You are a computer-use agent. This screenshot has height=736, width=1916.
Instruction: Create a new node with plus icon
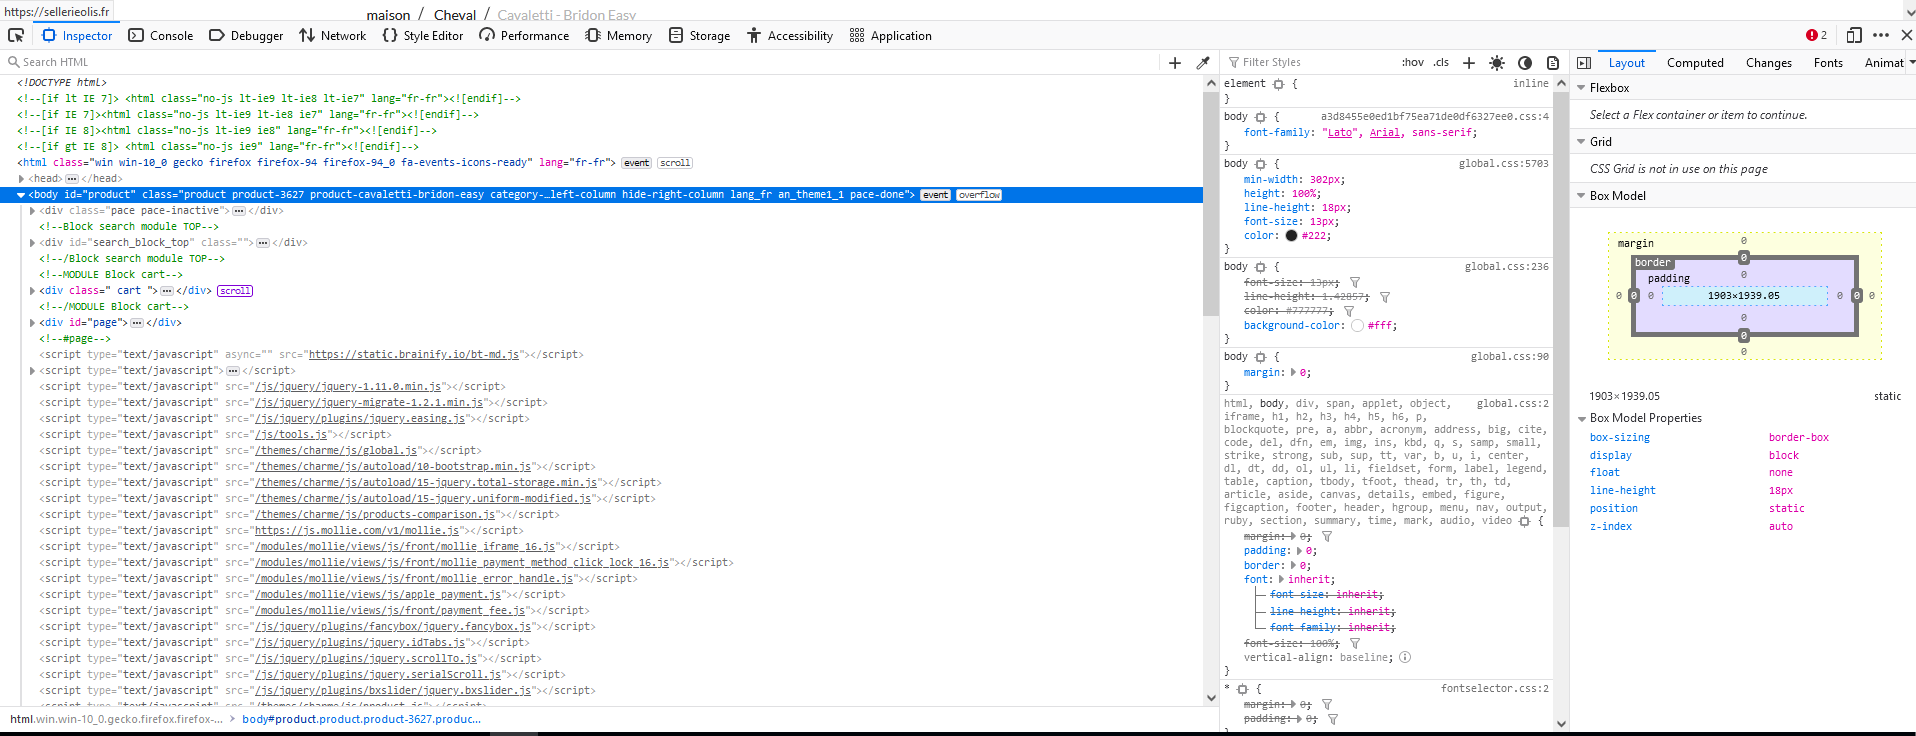(x=1175, y=62)
